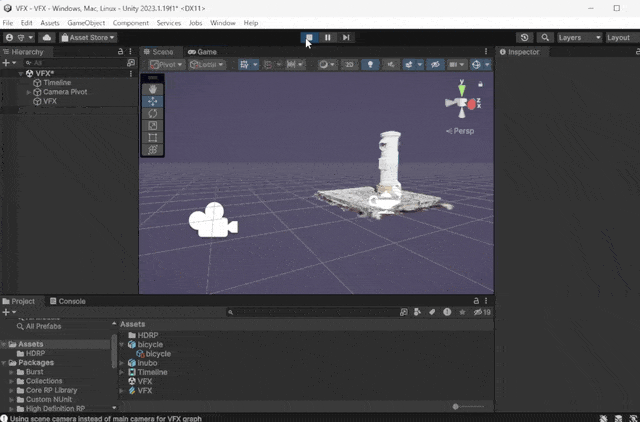This screenshot has width=640, height=422.
Task: Open the Layers dropdown
Action: tap(577, 37)
